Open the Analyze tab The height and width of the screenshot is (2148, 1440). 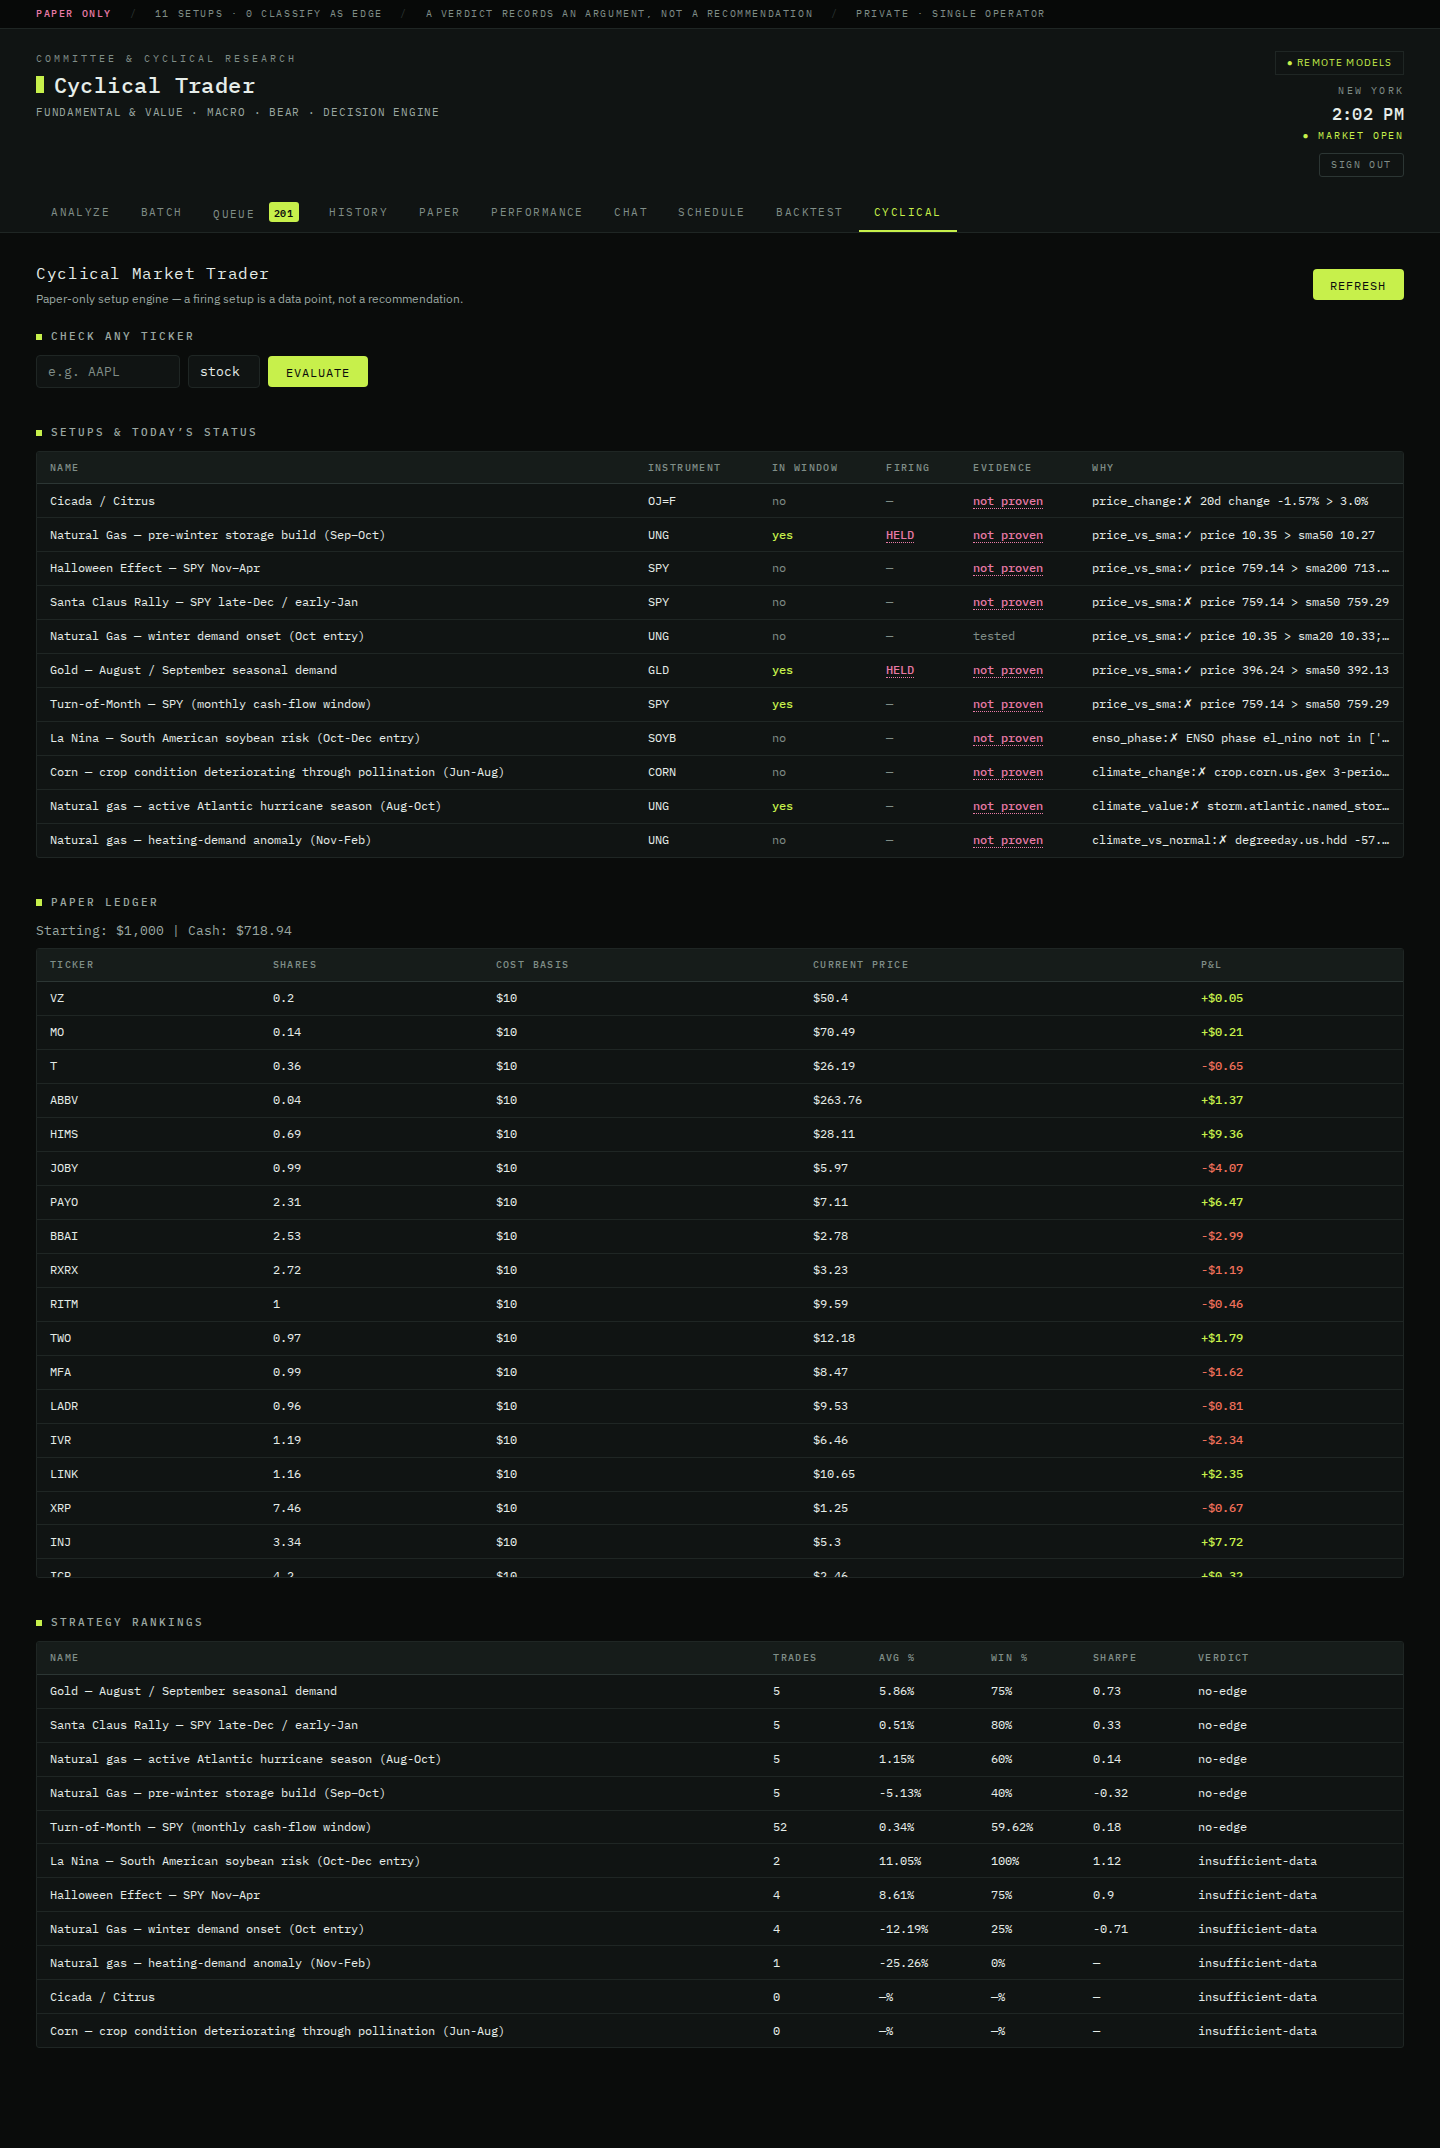(80, 212)
